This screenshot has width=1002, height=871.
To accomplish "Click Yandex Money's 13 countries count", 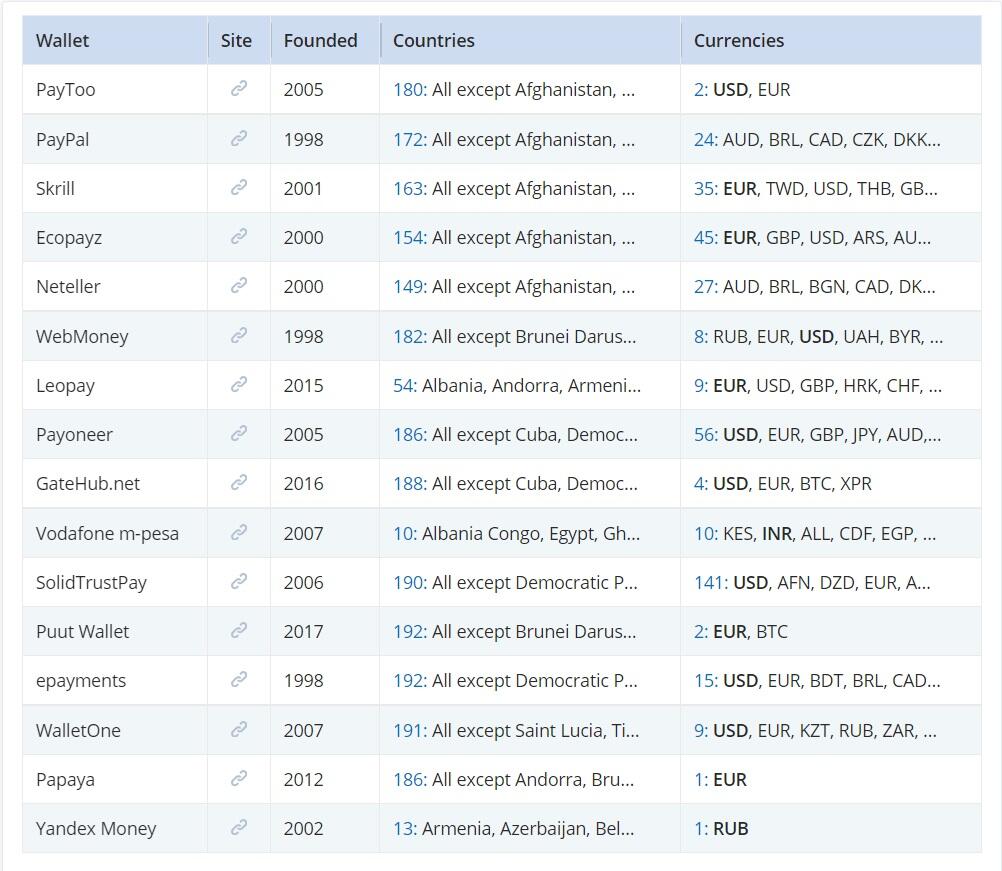I will click(405, 829).
